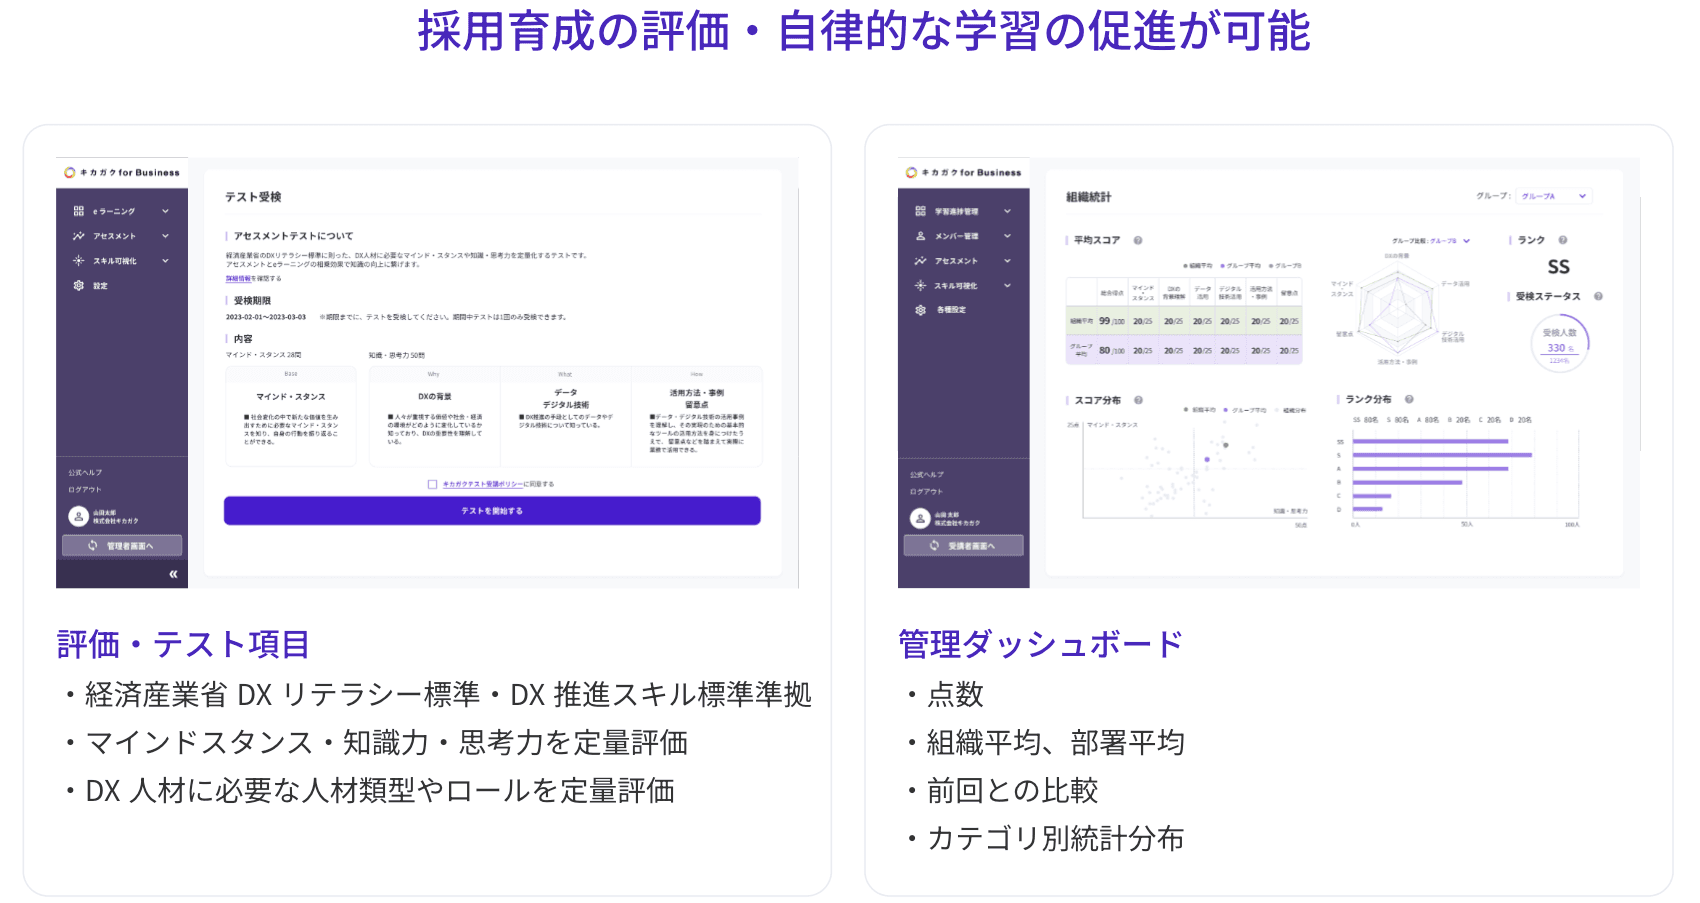
Task: Tick the キカガクテスト受講ポリシー agreement checkbox
Action: coord(432,484)
